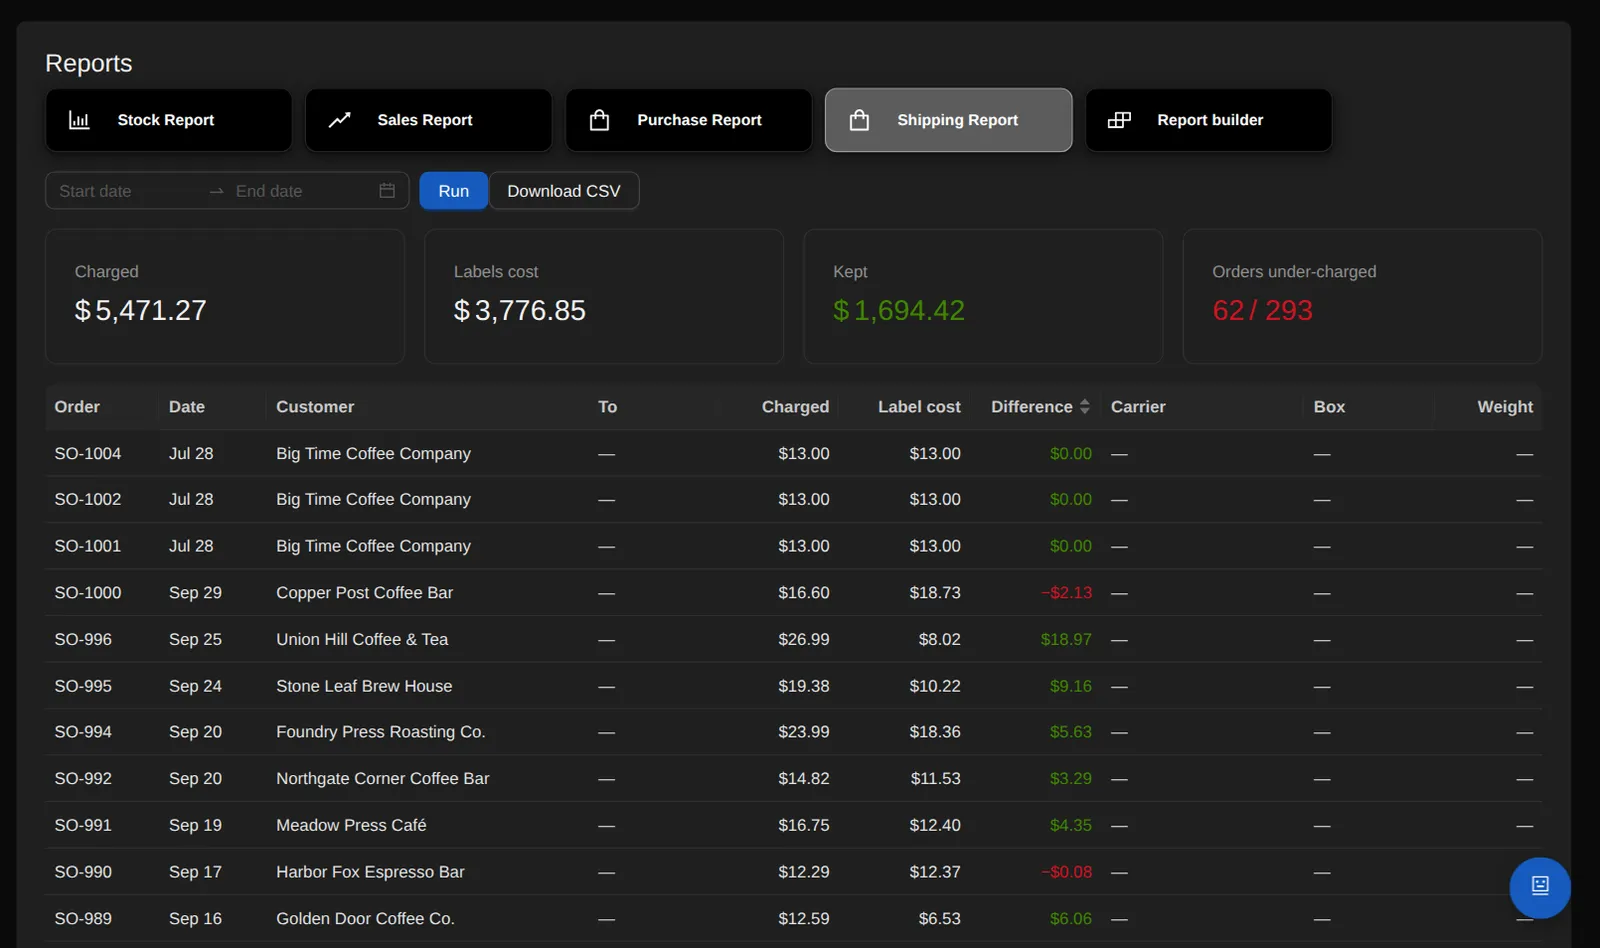Image resolution: width=1600 pixels, height=948 pixels.
Task: Switch to the Sales Report tab
Action: [x=429, y=120]
